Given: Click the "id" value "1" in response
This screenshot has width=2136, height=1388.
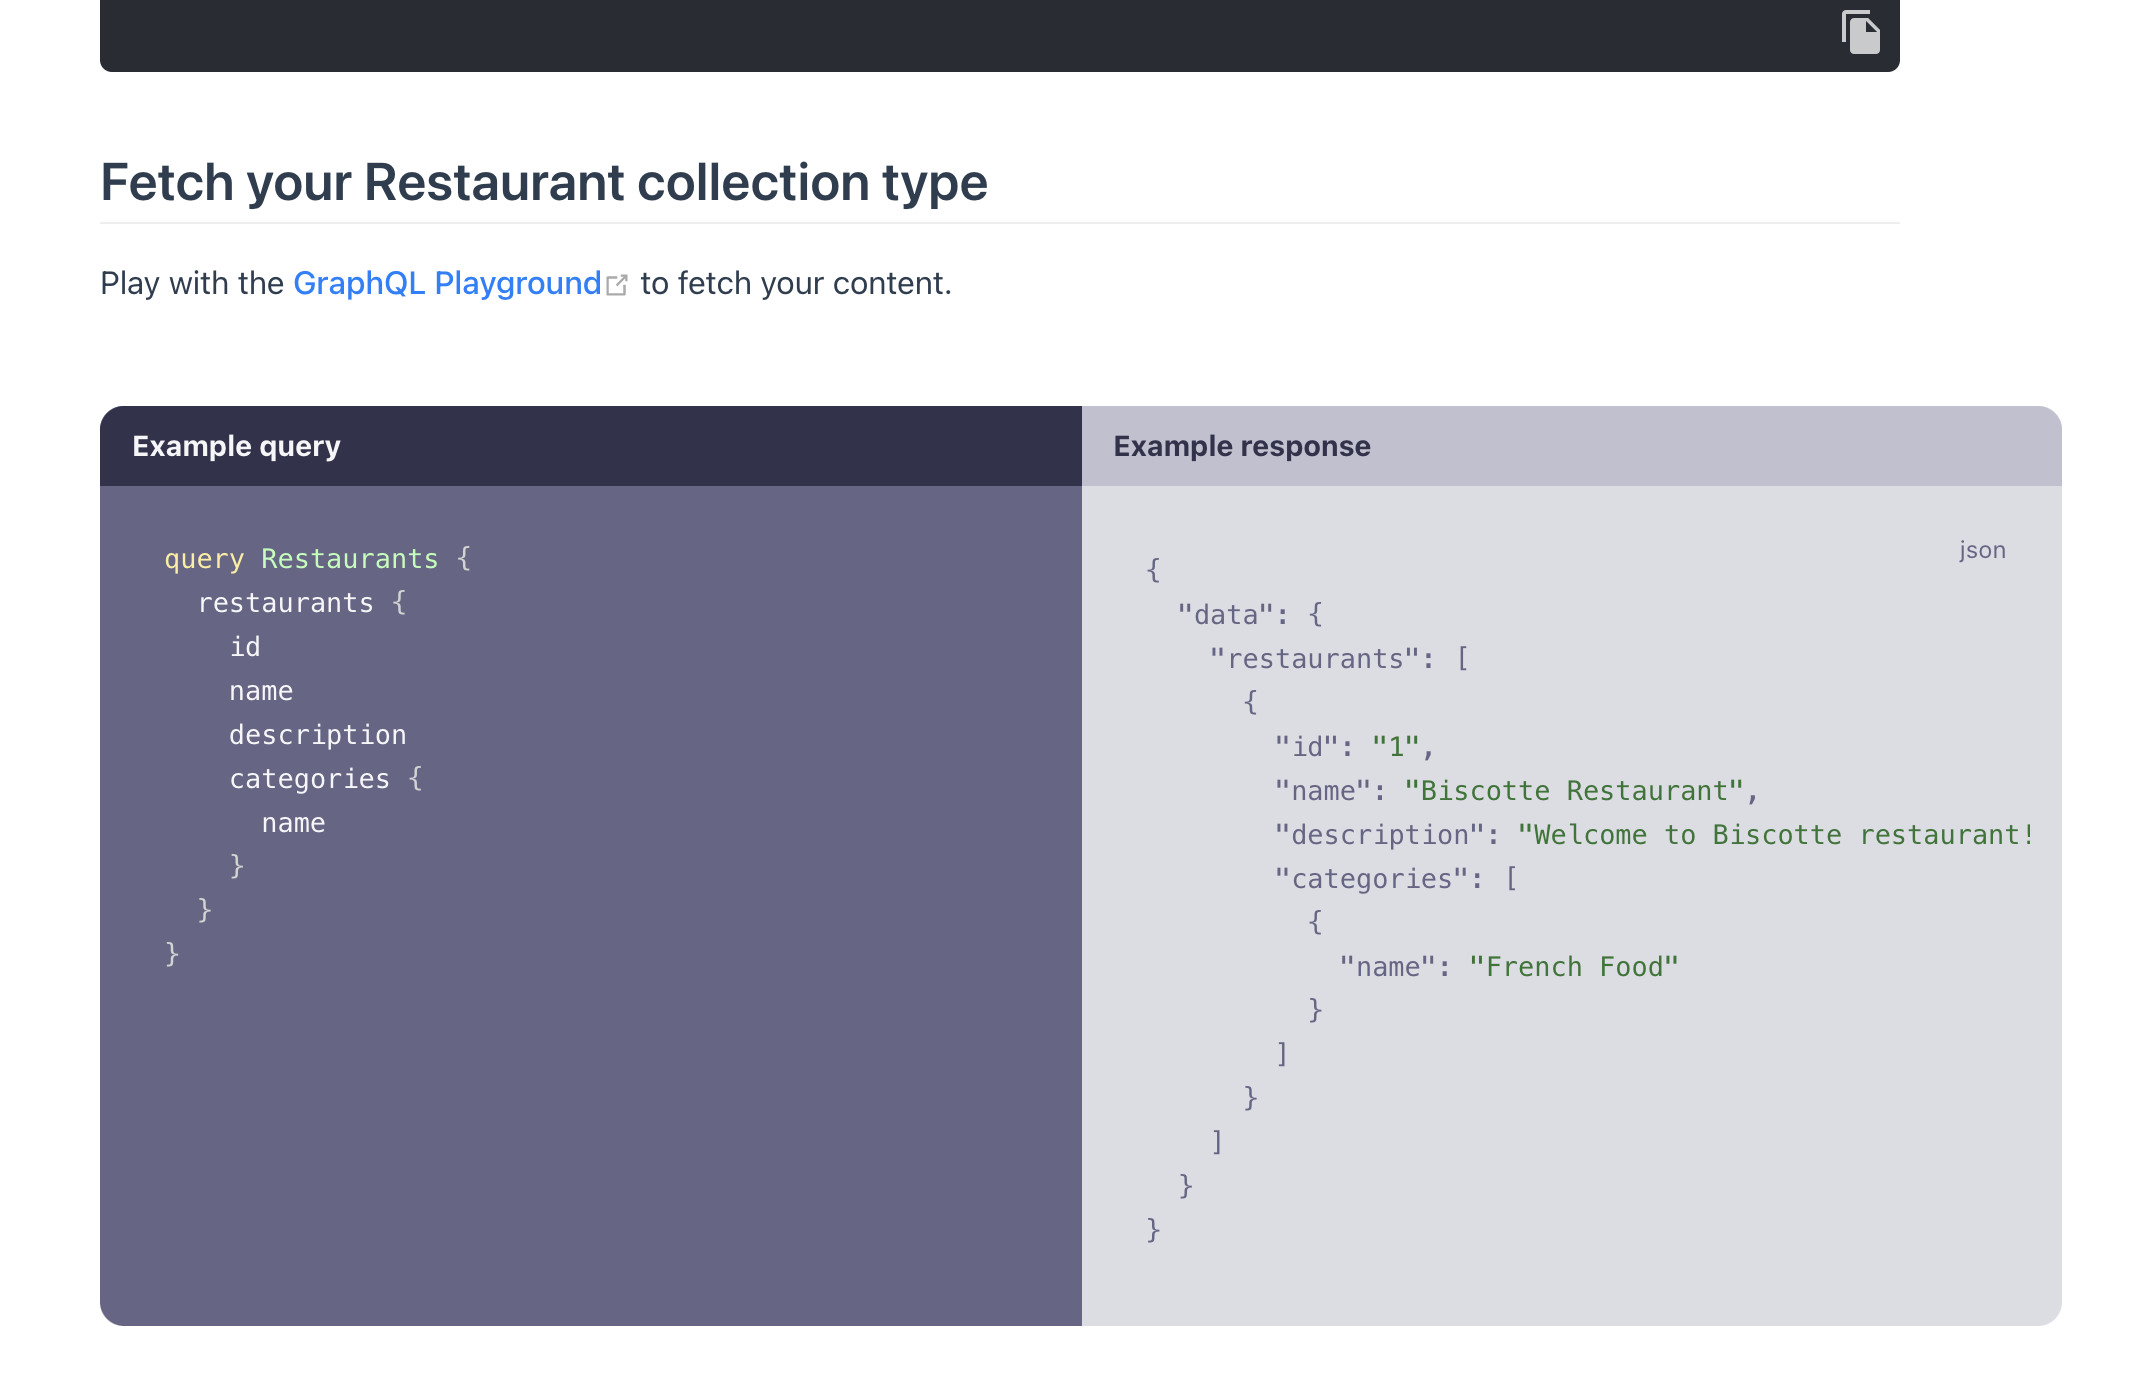Looking at the screenshot, I should tap(1396, 747).
